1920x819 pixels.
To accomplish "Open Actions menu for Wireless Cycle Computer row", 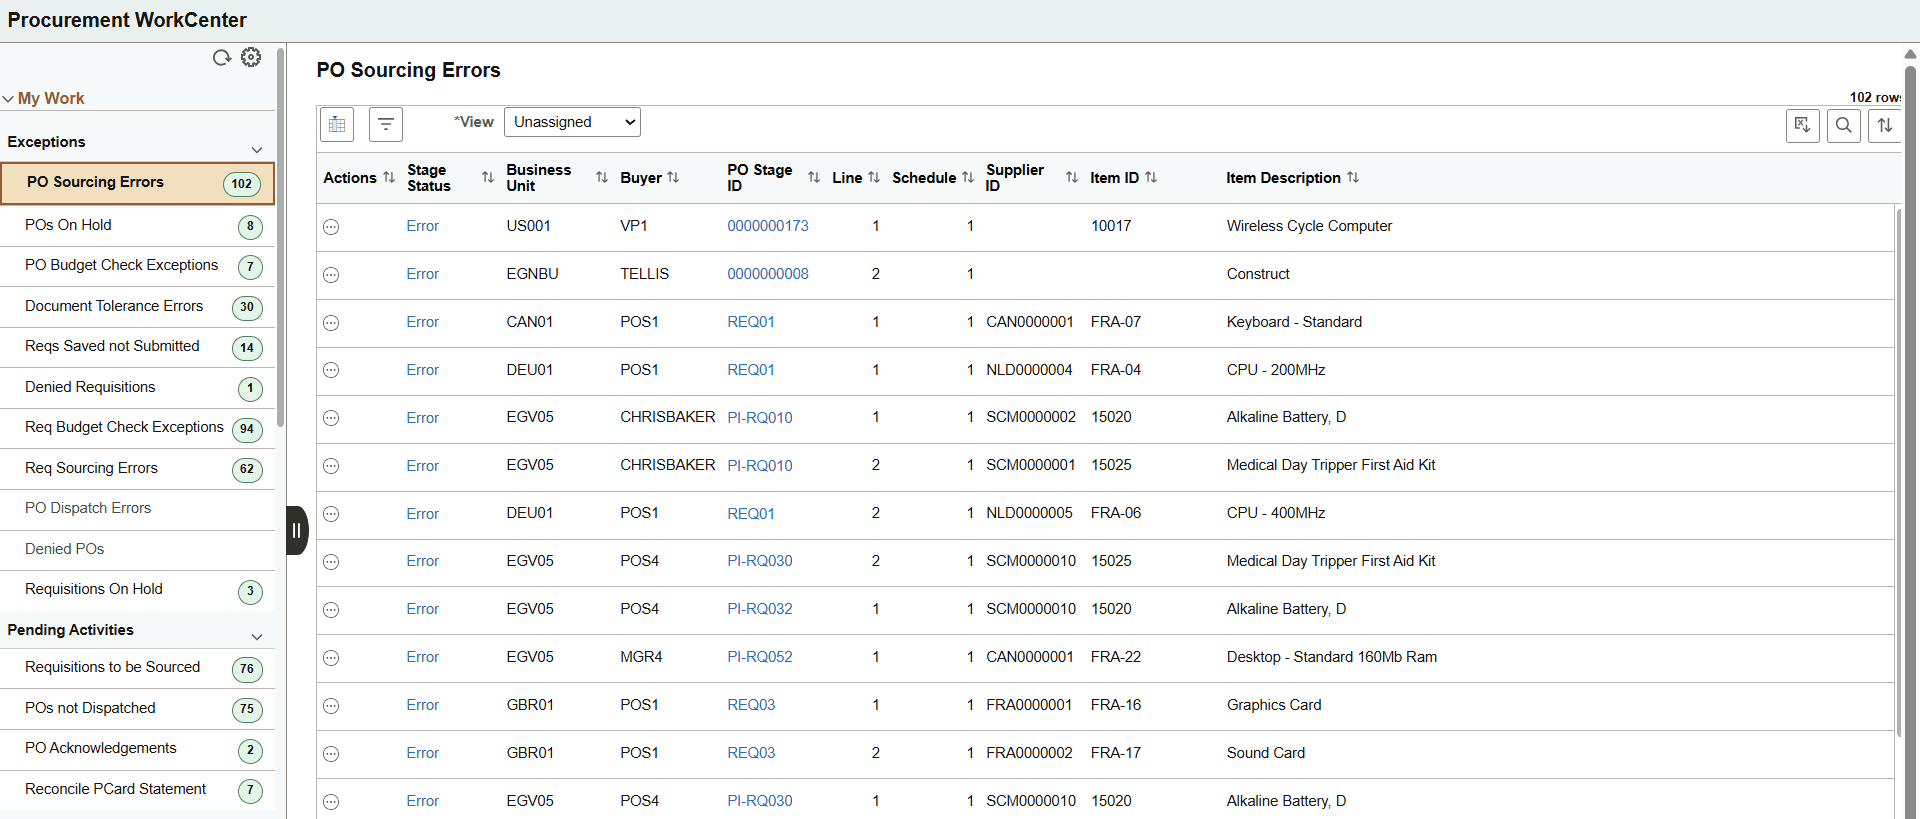I will (331, 227).
